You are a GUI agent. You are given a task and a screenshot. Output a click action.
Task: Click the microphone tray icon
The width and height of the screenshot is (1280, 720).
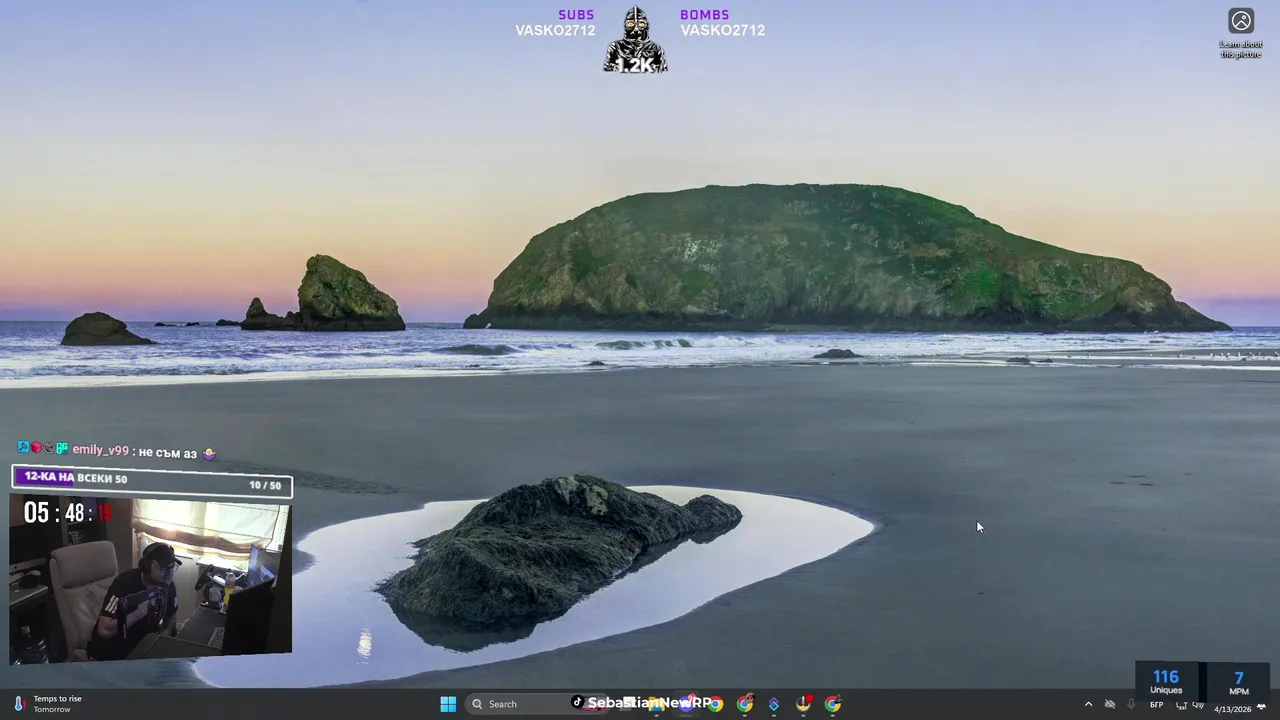[x=1131, y=704]
